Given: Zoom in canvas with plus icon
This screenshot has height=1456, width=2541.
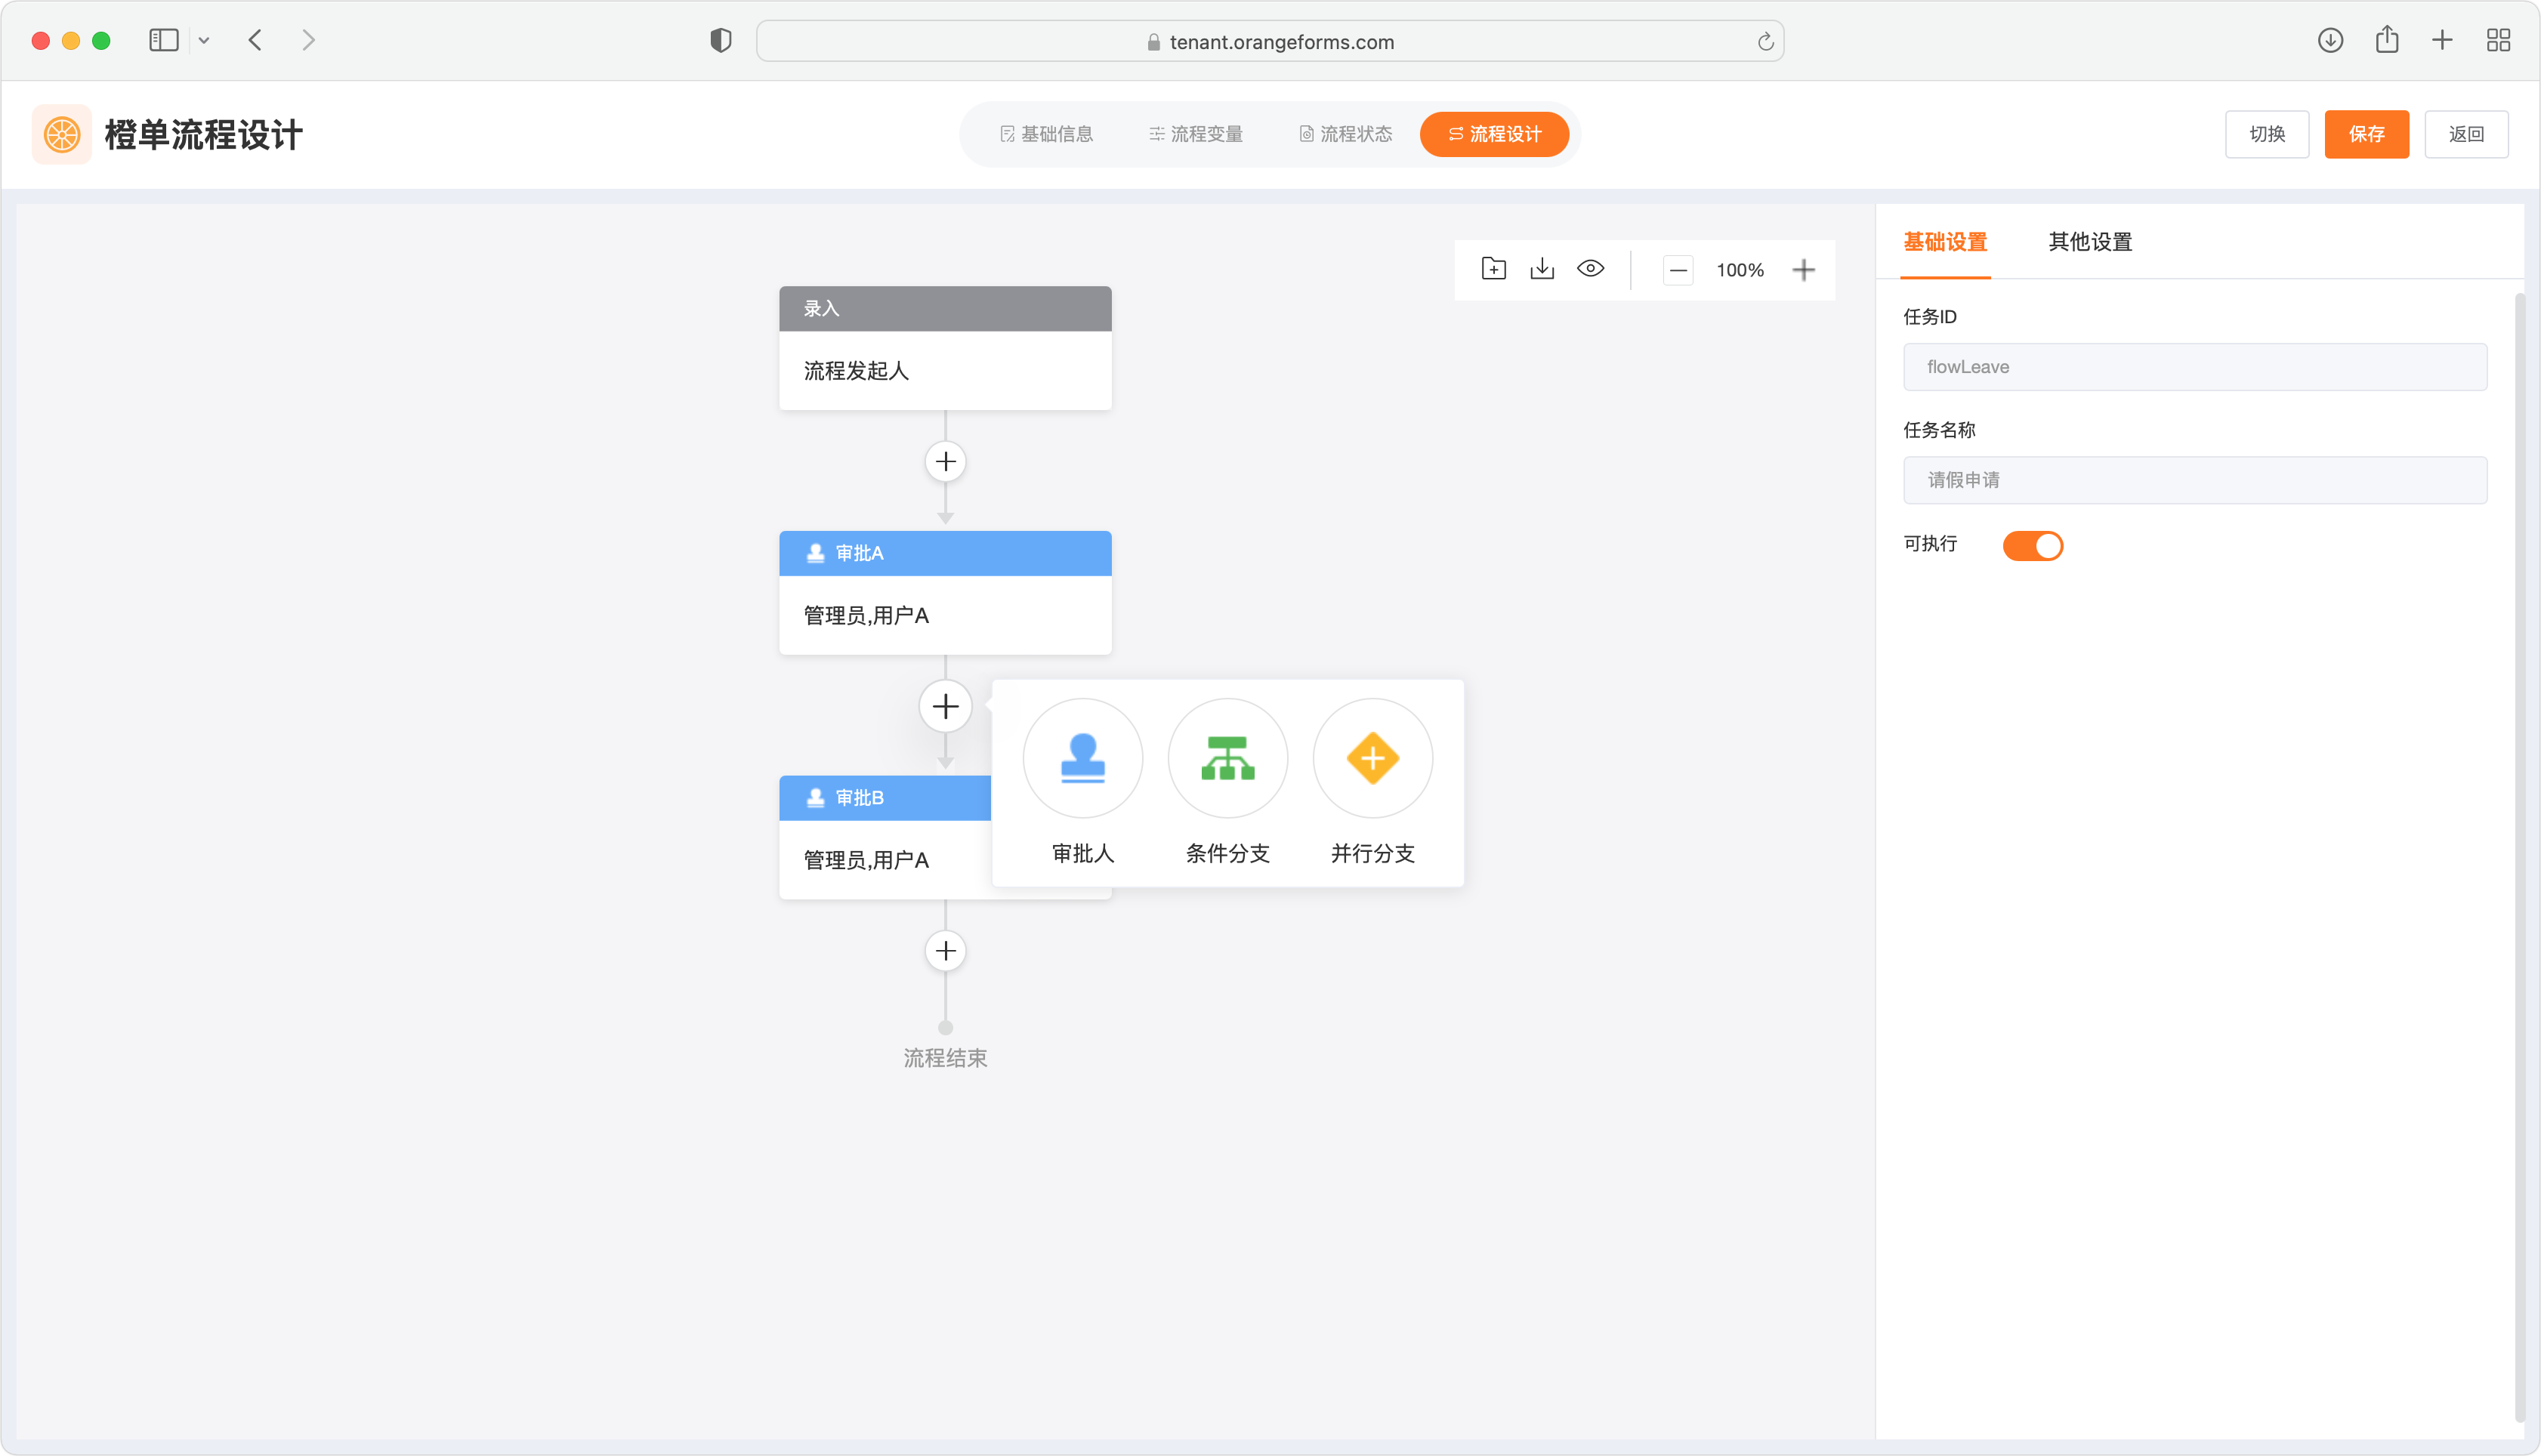Looking at the screenshot, I should click(x=1803, y=270).
